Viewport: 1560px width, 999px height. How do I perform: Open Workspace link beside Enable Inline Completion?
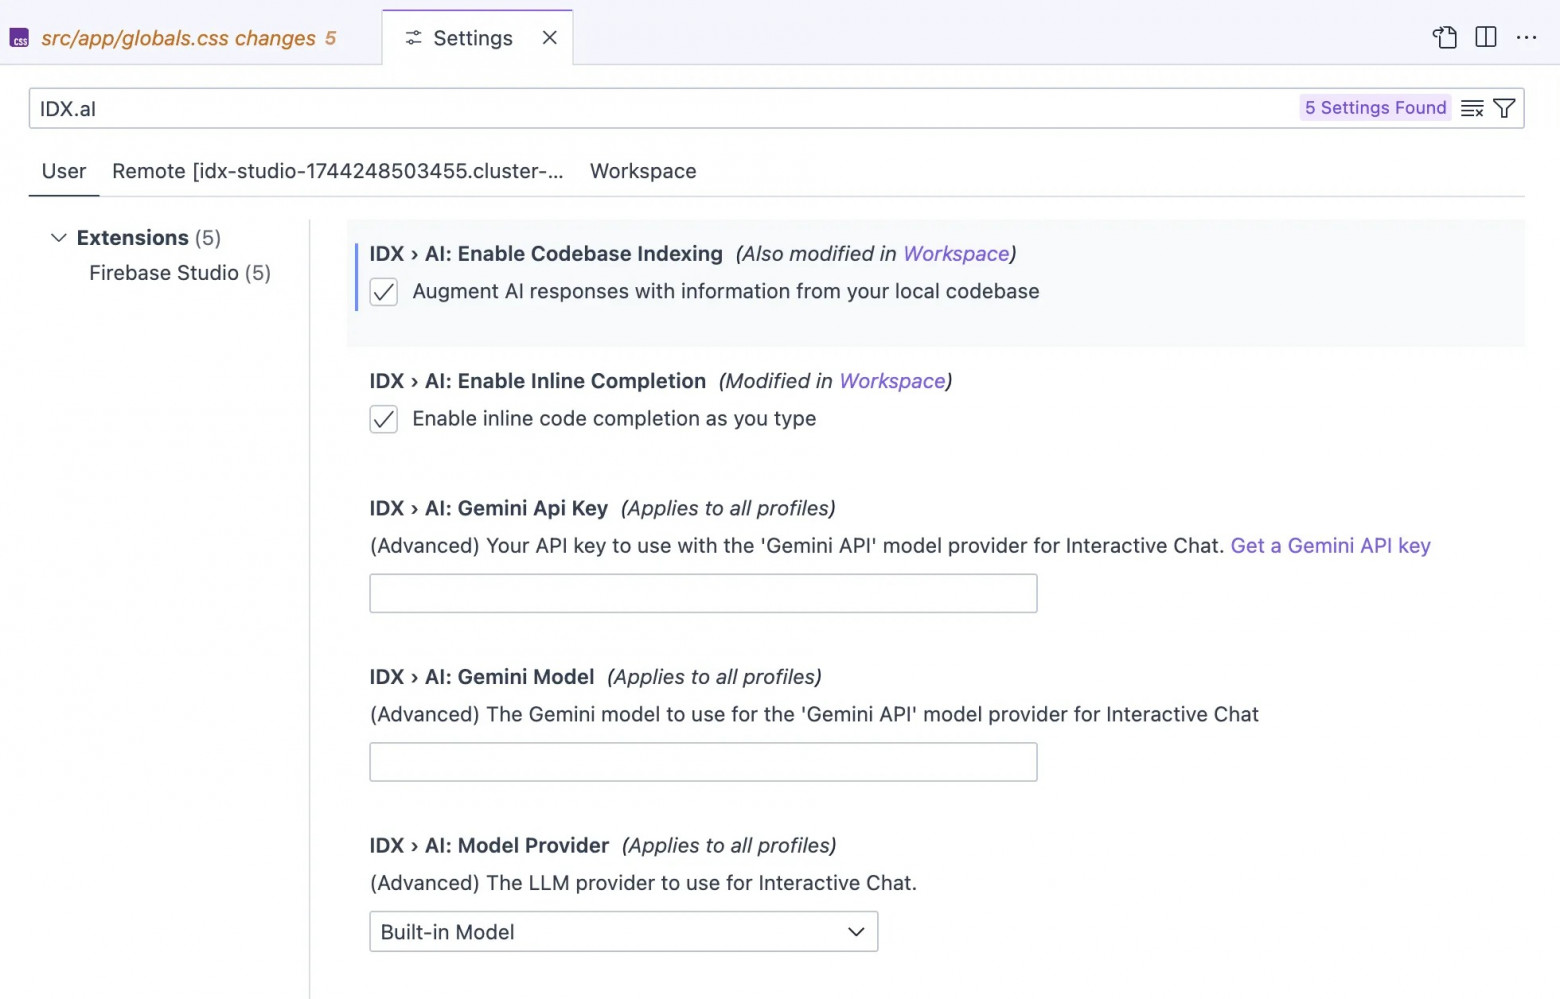[x=892, y=381]
